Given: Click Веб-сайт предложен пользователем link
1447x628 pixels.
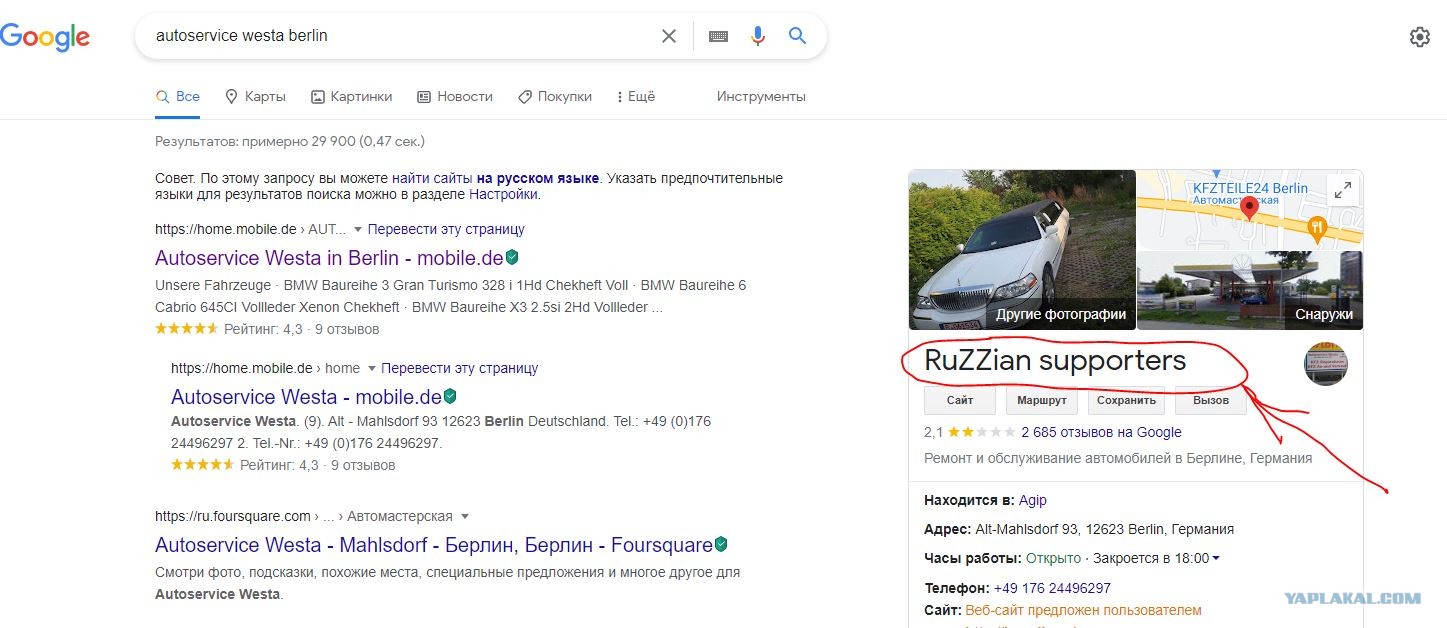Looking at the screenshot, I should click(1083, 610).
